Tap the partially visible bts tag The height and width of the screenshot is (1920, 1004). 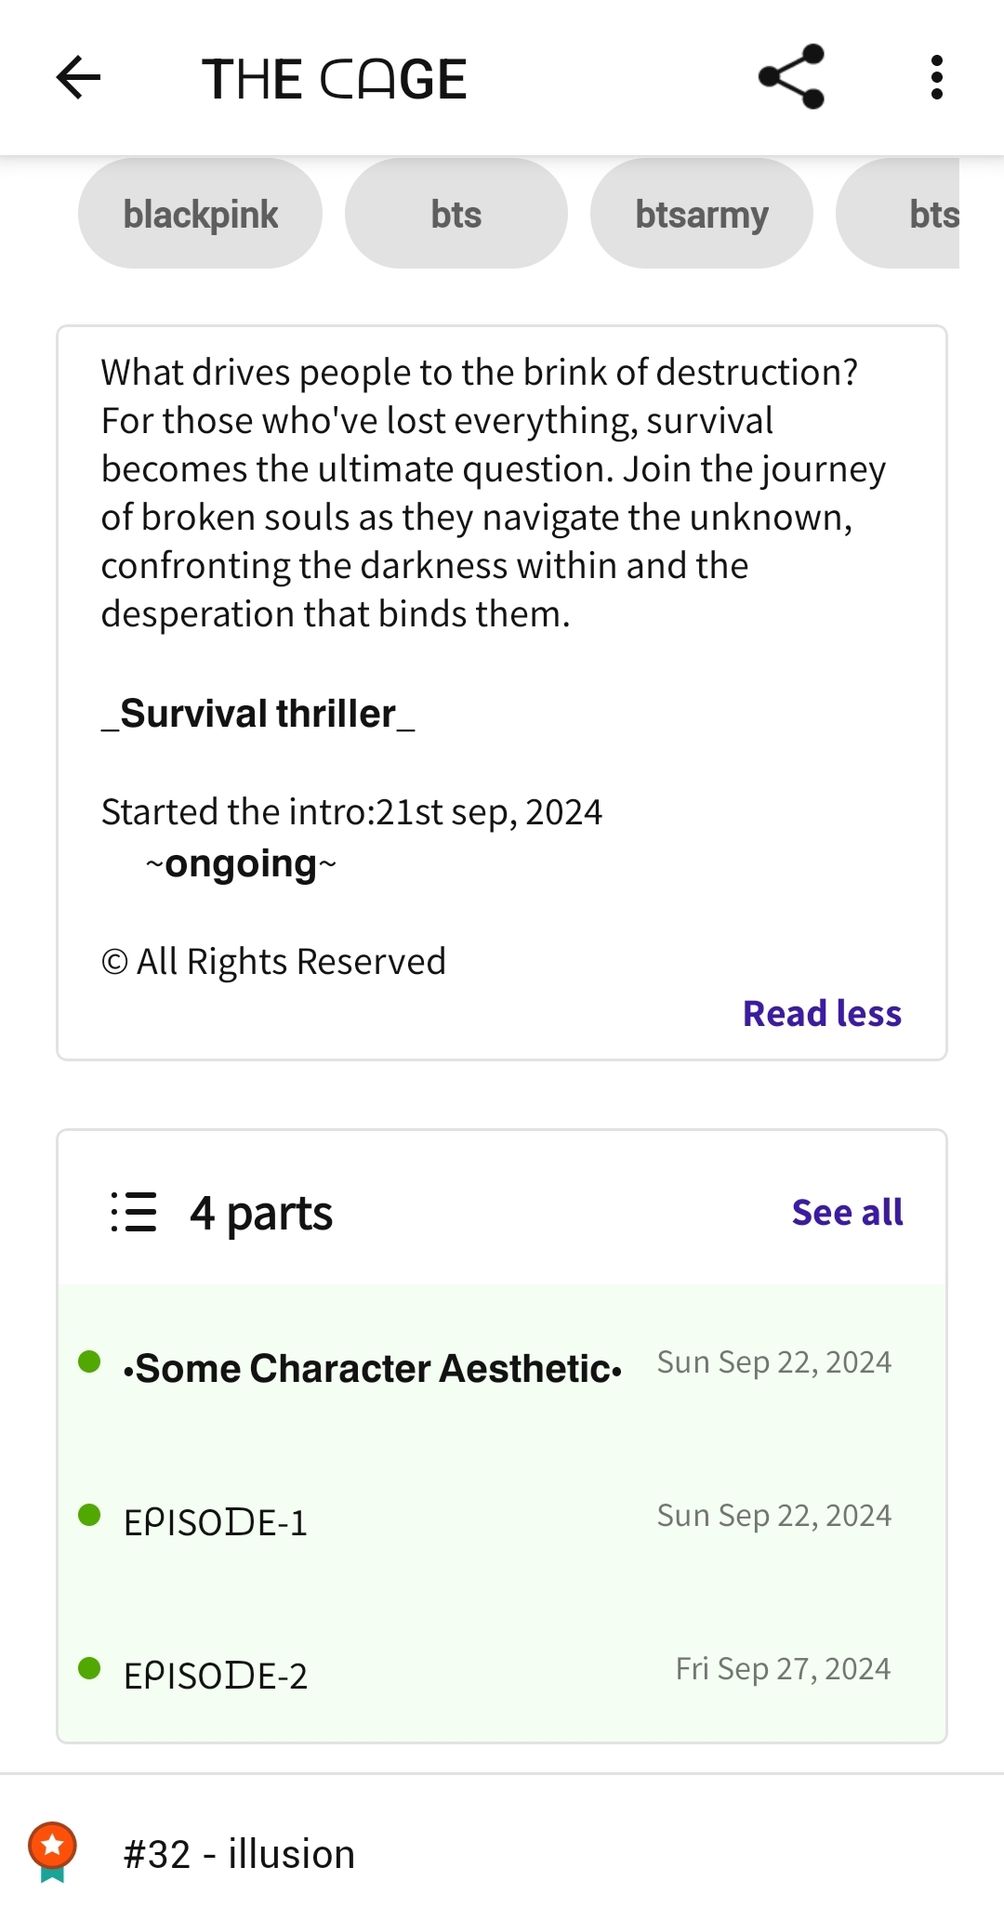898,214
